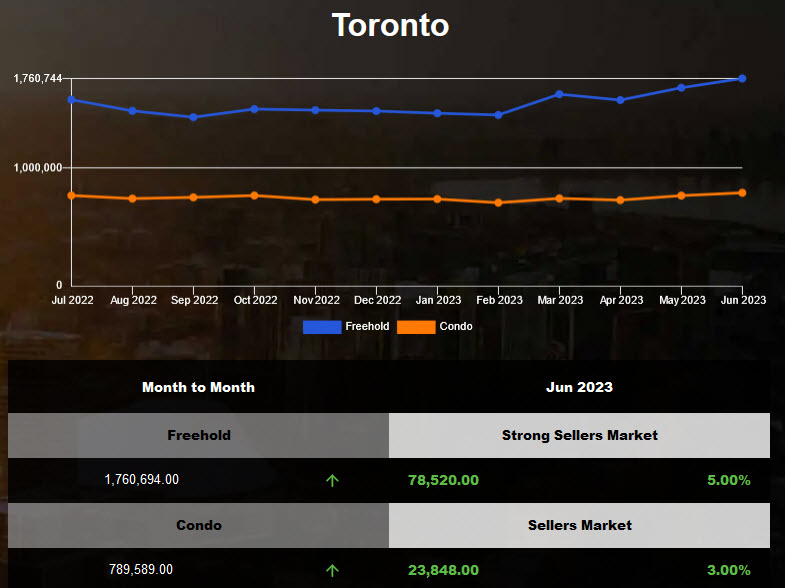
Task: Toggle the blue Freehold legend swatch
Action: (322, 327)
